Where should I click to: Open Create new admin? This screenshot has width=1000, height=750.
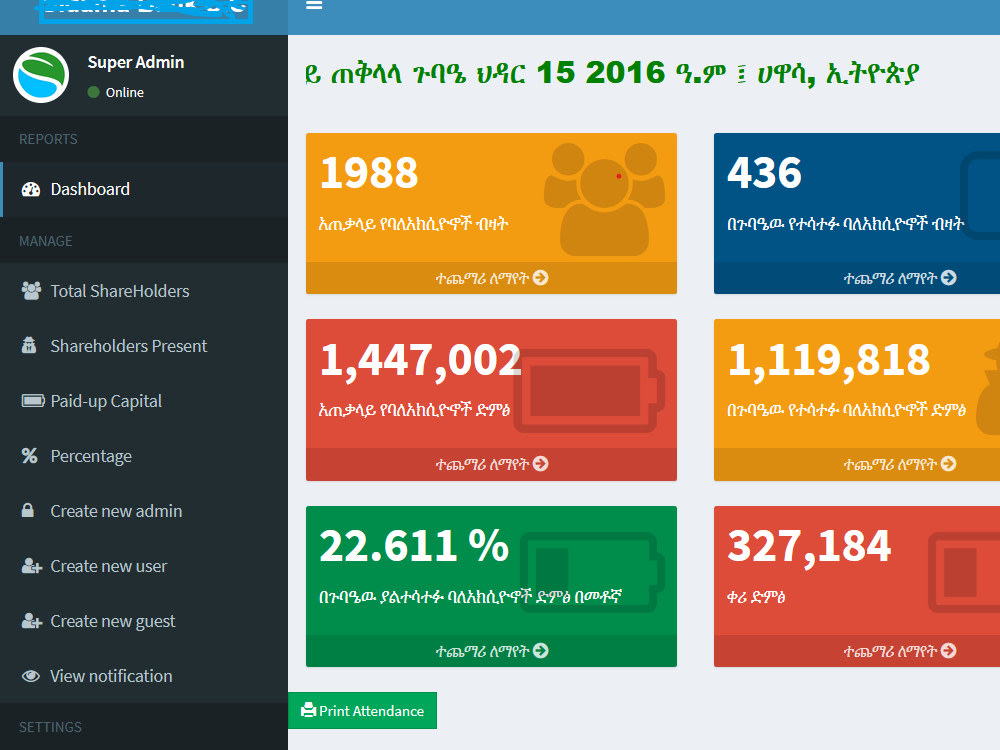[144, 511]
